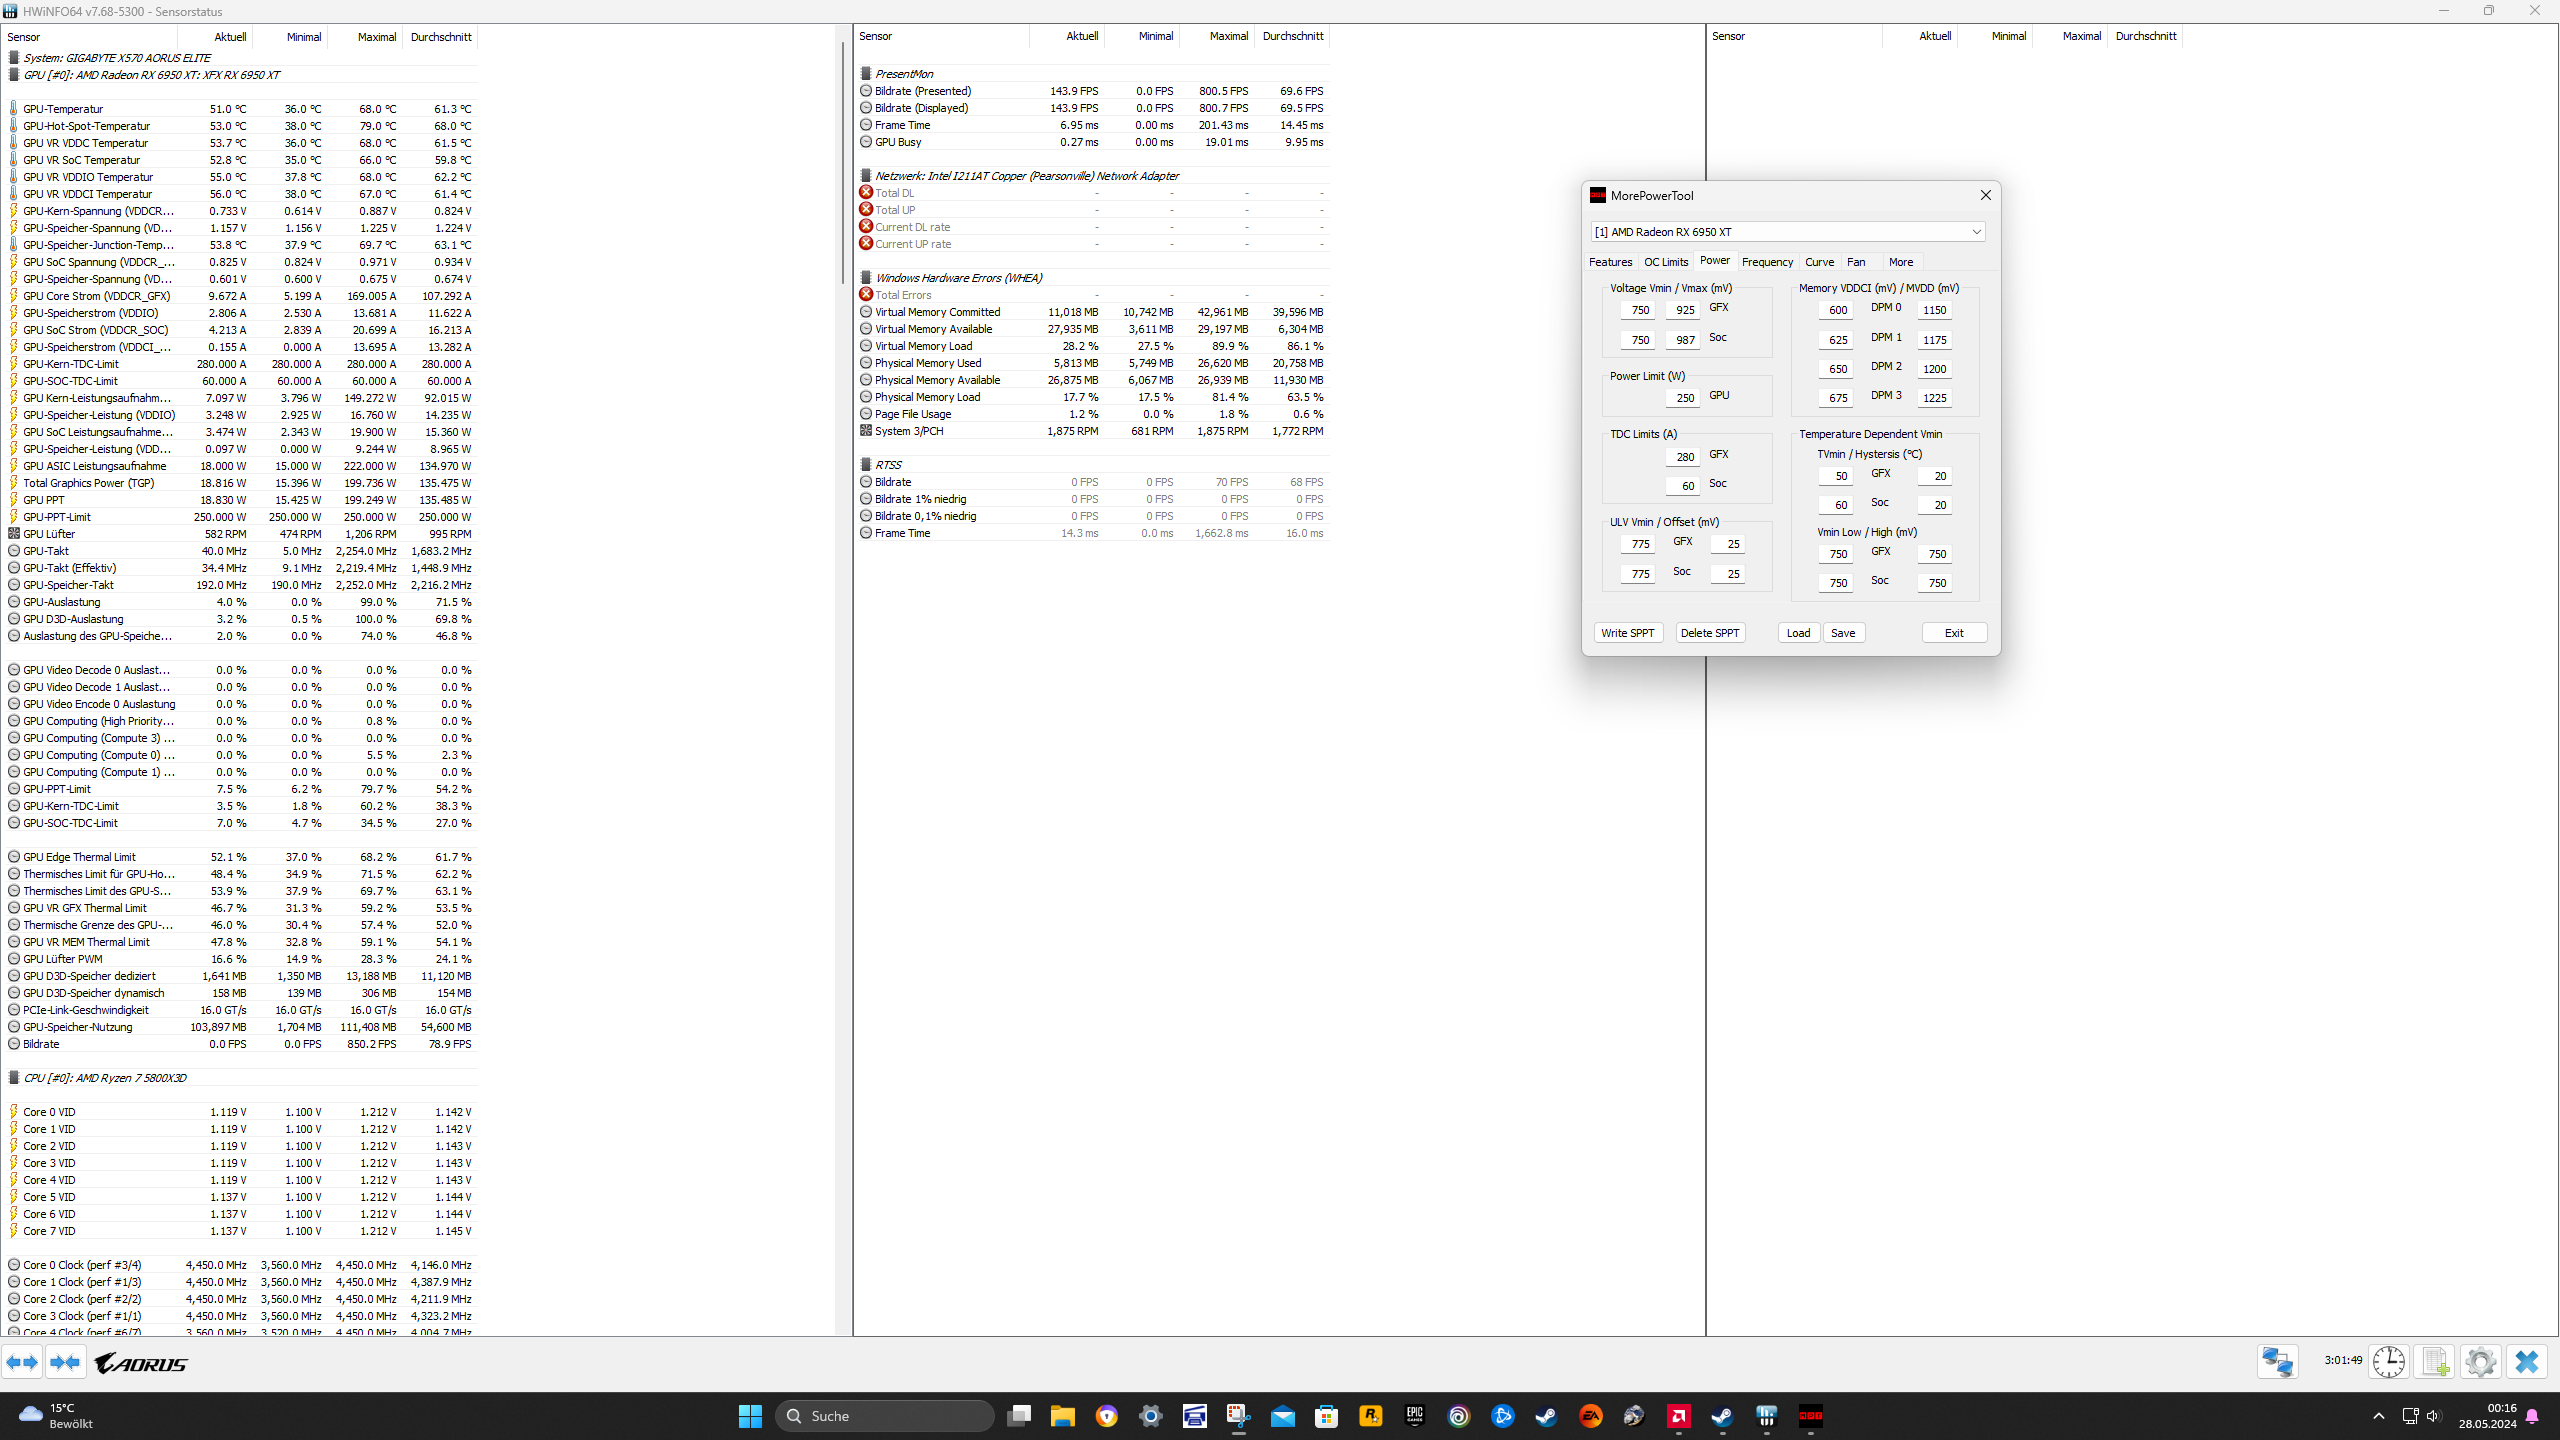Click the collapse columns arrows icon

pyautogui.click(x=66, y=1362)
